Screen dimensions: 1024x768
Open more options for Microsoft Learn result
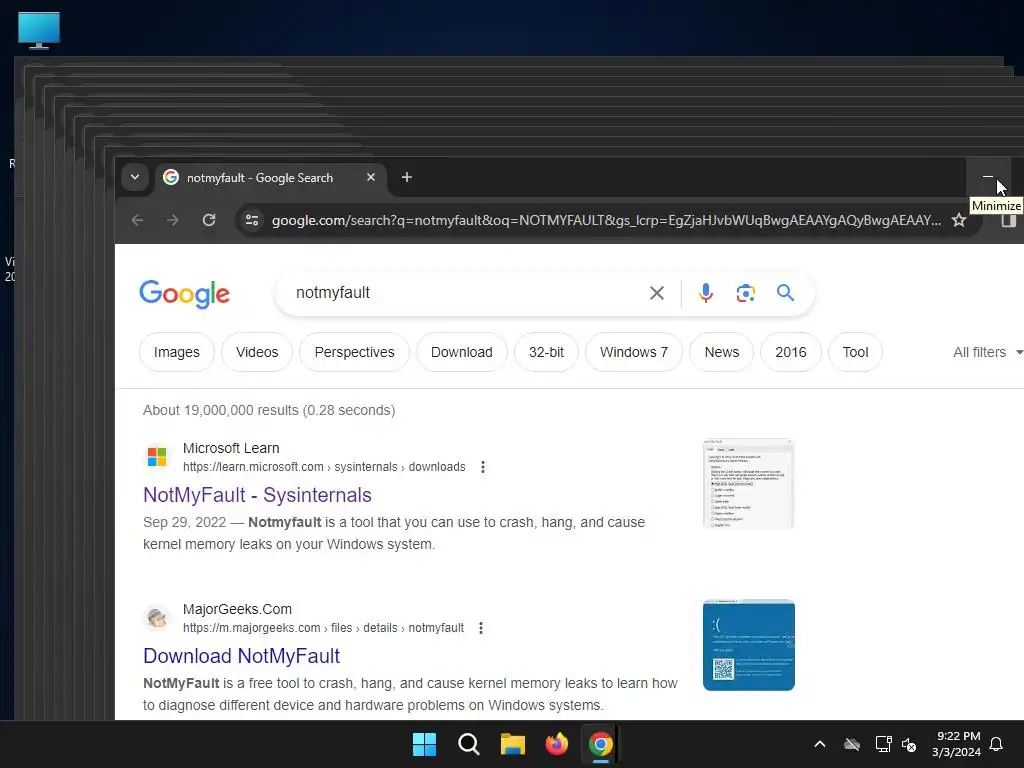(x=483, y=467)
